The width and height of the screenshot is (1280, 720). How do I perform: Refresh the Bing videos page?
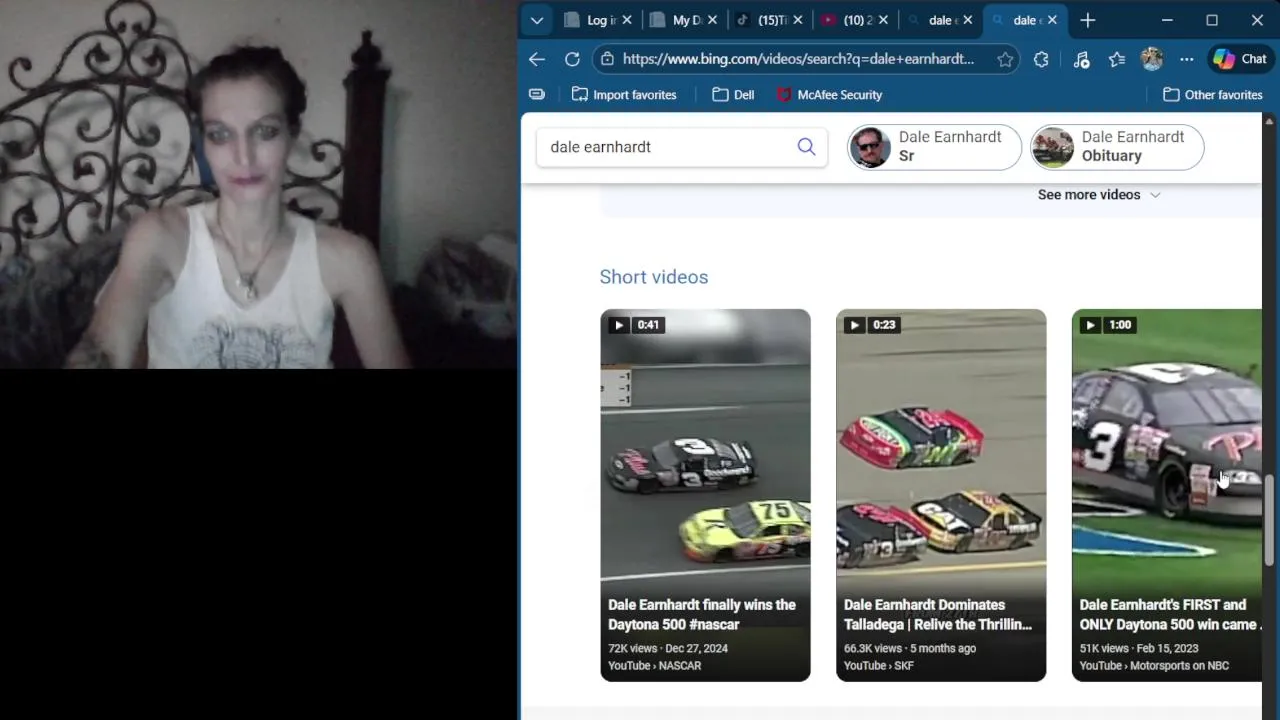(572, 59)
